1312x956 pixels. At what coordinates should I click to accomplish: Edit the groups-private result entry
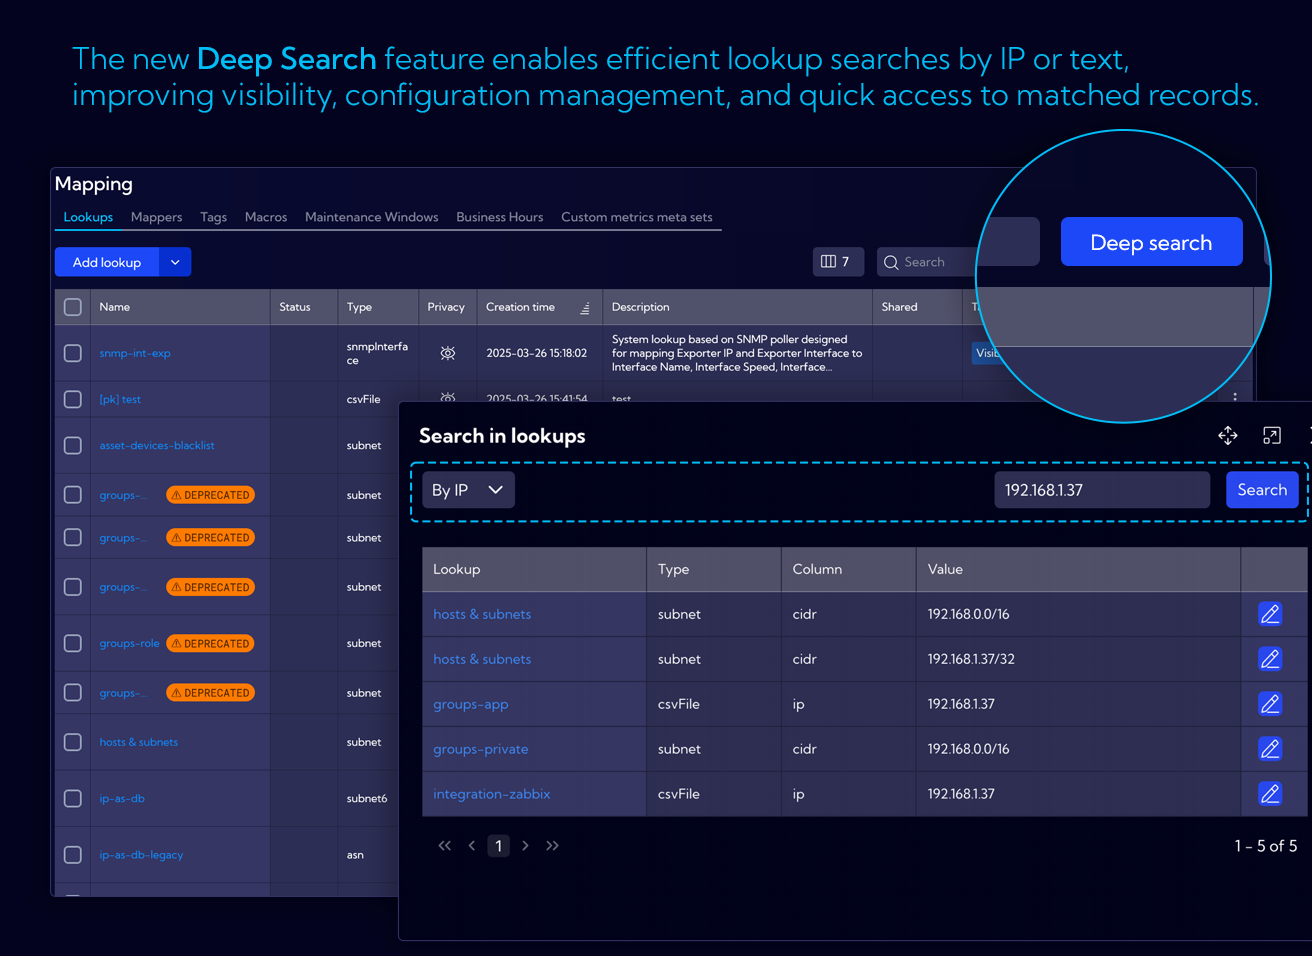[x=1270, y=749]
